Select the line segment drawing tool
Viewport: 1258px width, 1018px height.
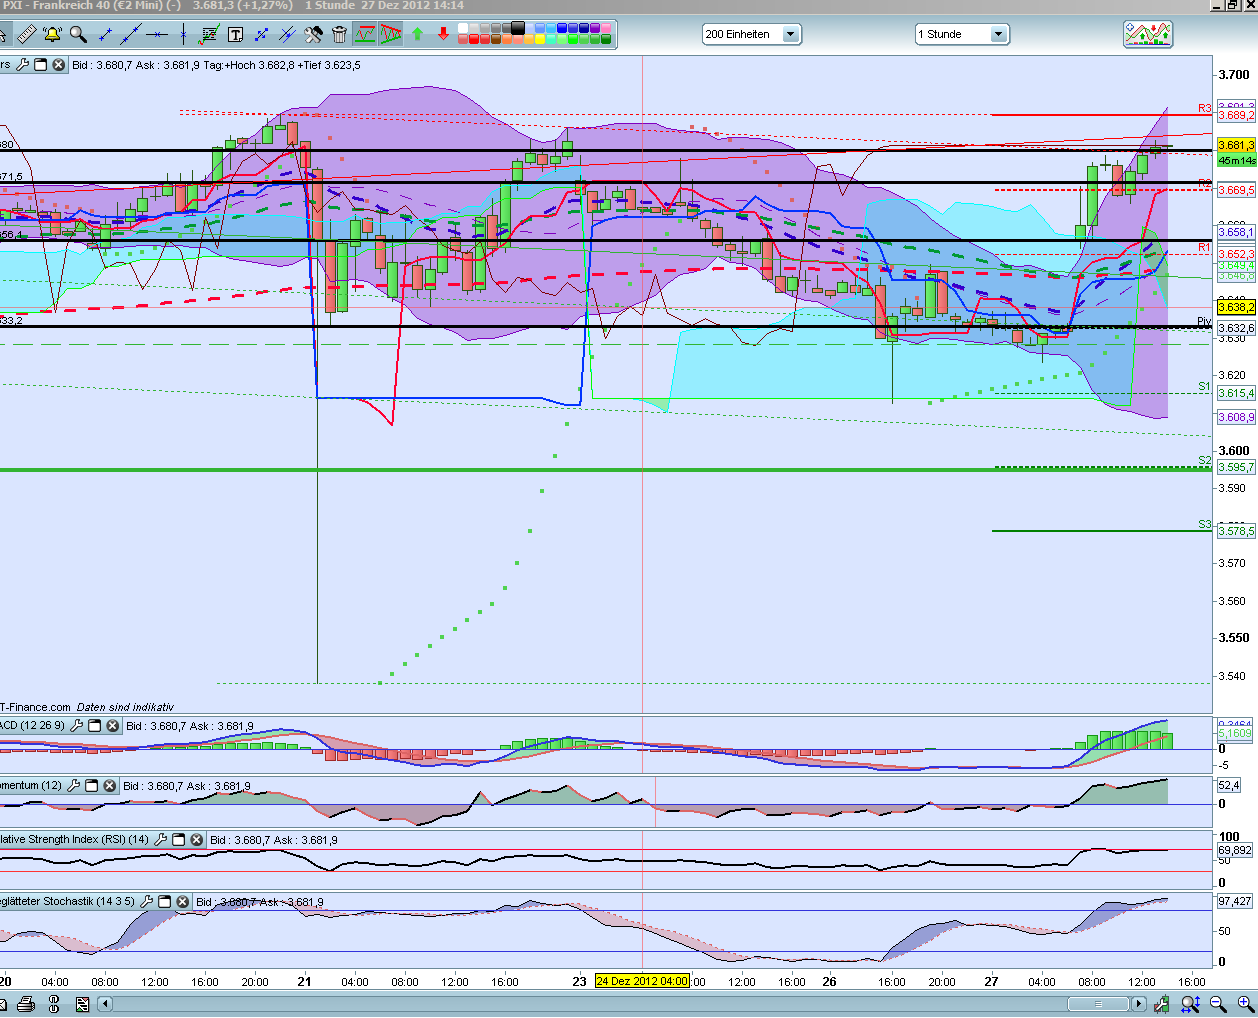(105, 34)
